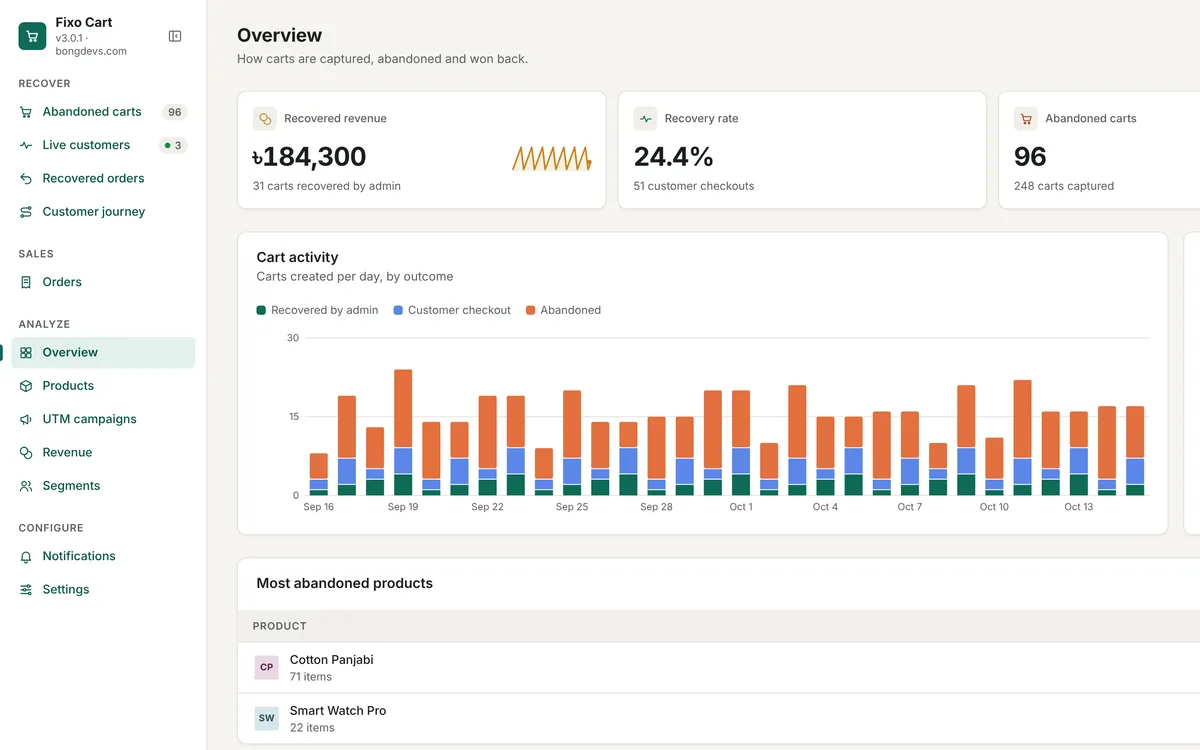Image resolution: width=1200 pixels, height=750 pixels.
Task: Click the Live customers pulse icon
Action: [x=26, y=145]
